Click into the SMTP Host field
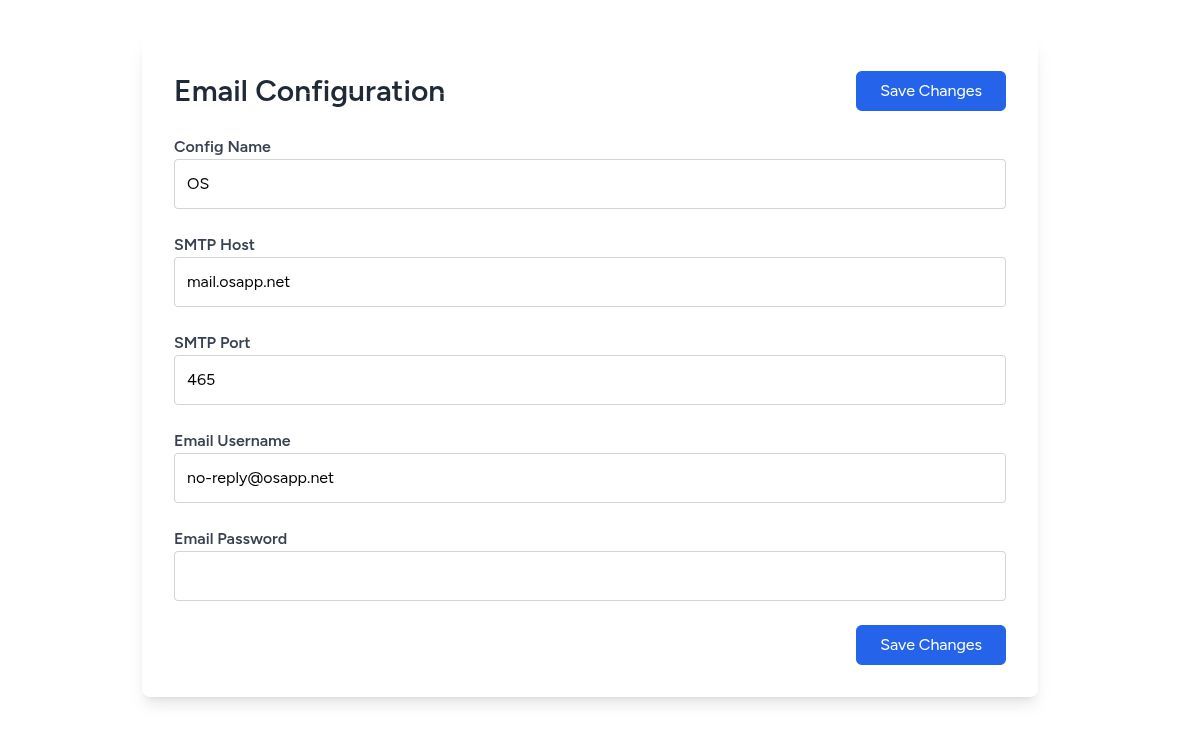 tap(589, 282)
